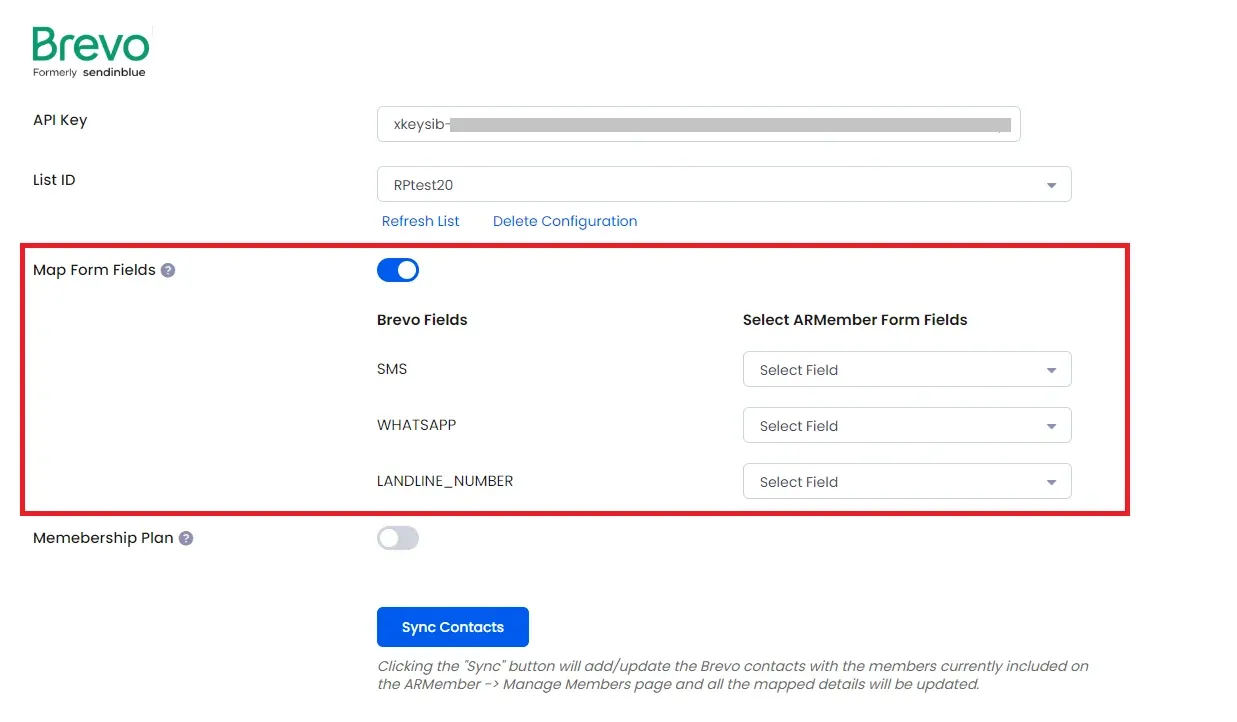Focus the API Key input field

(x=699, y=124)
